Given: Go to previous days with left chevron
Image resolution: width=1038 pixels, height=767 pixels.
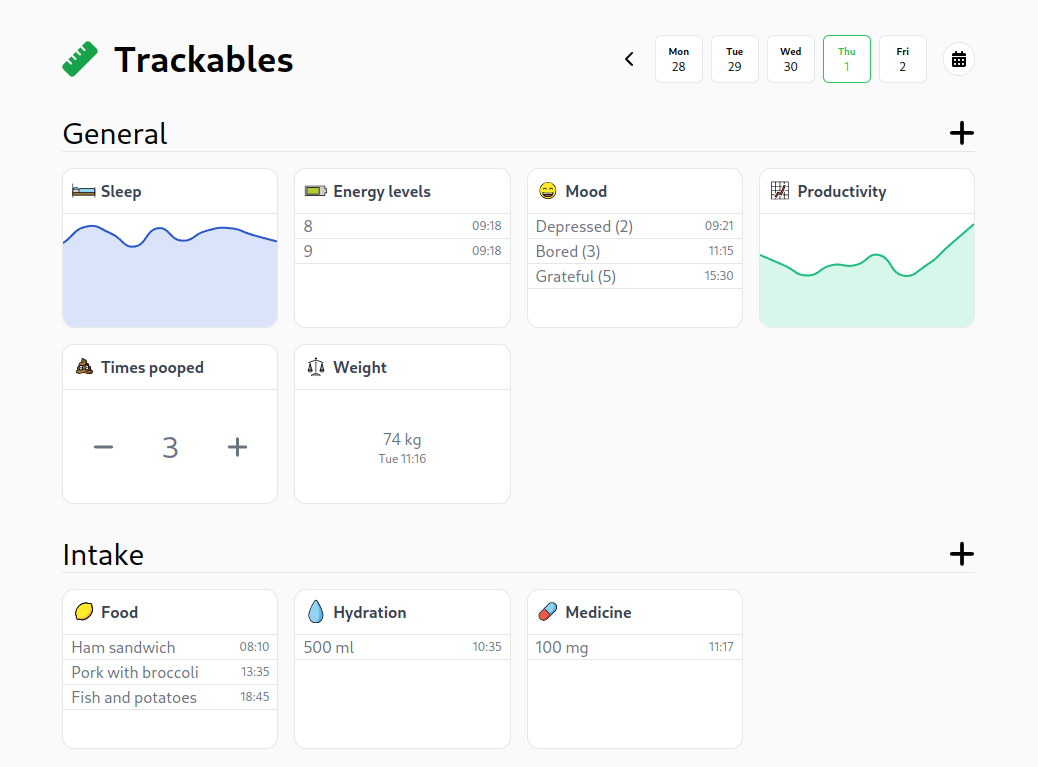Looking at the screenshot, I should (x=629, y=59).
